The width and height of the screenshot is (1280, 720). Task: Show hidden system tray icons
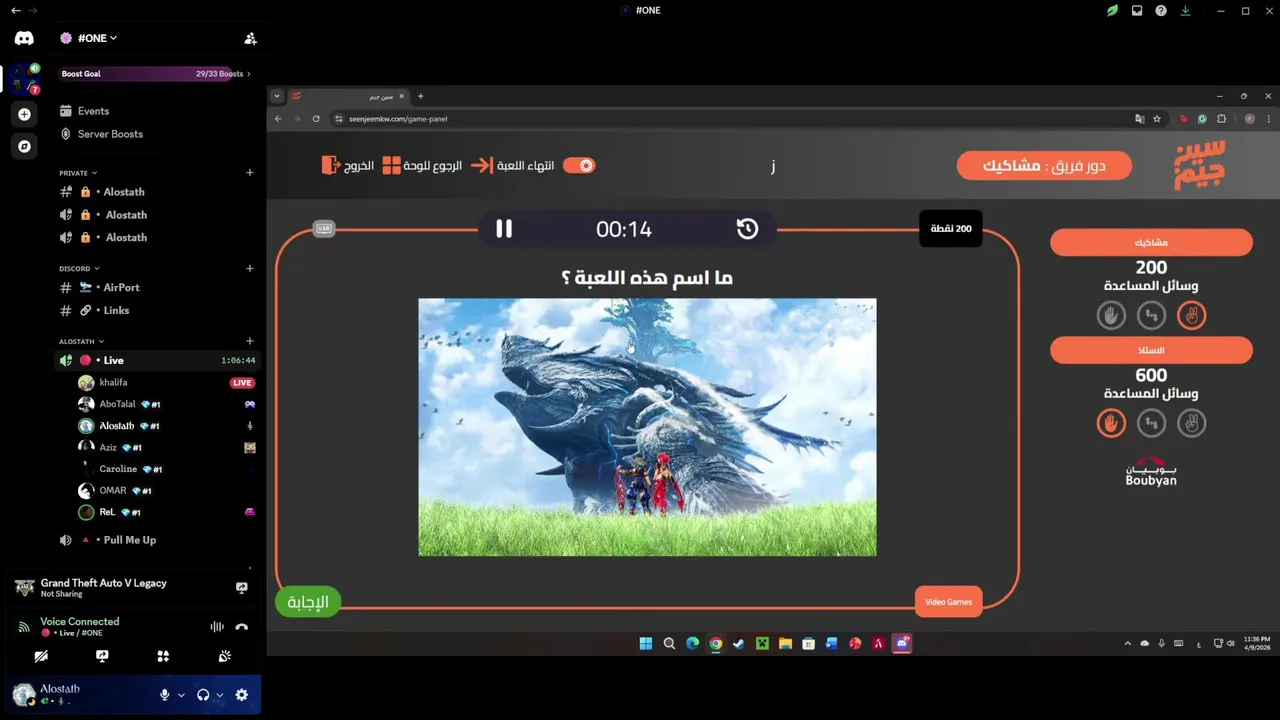[1128, 644]
